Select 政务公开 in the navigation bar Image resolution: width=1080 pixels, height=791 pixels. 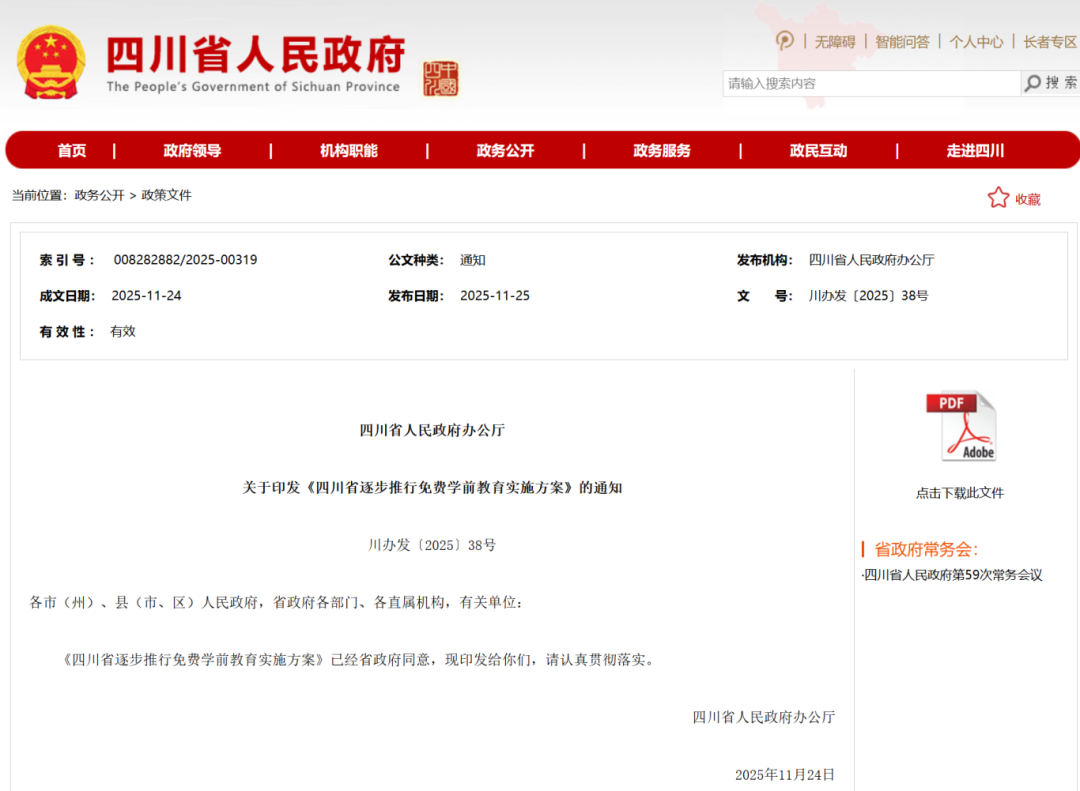(x=505, y=151)
